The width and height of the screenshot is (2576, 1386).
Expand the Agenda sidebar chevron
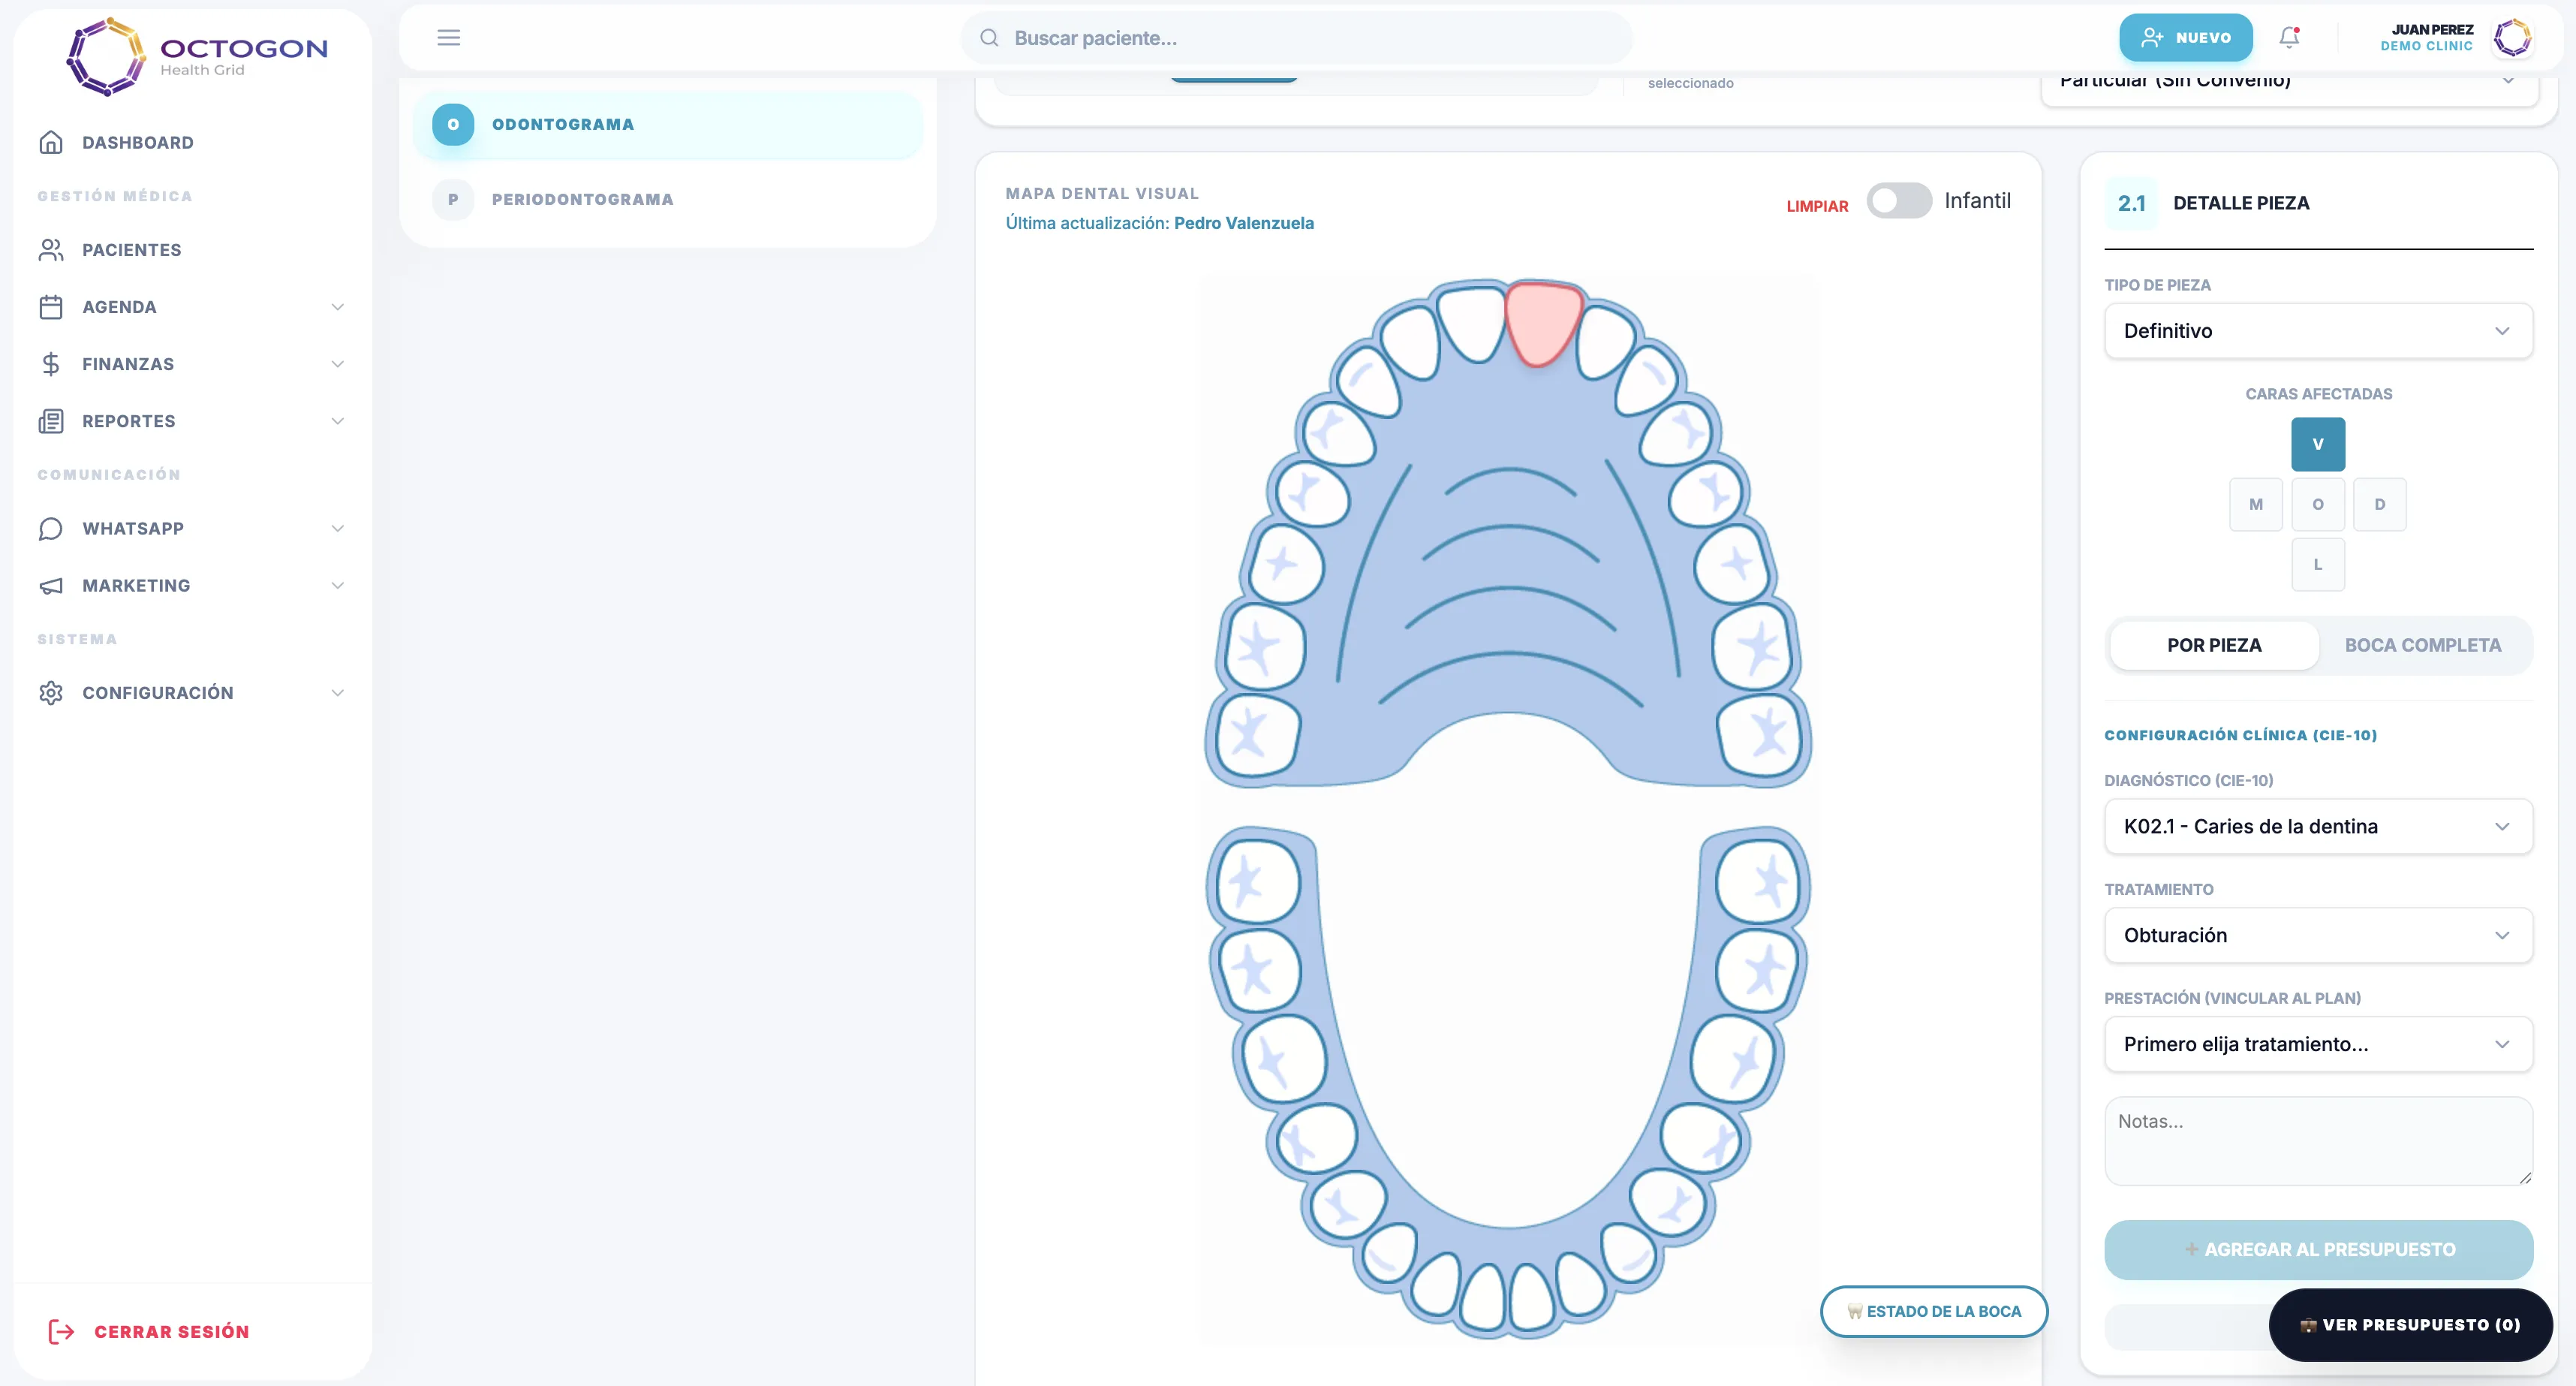338,307
